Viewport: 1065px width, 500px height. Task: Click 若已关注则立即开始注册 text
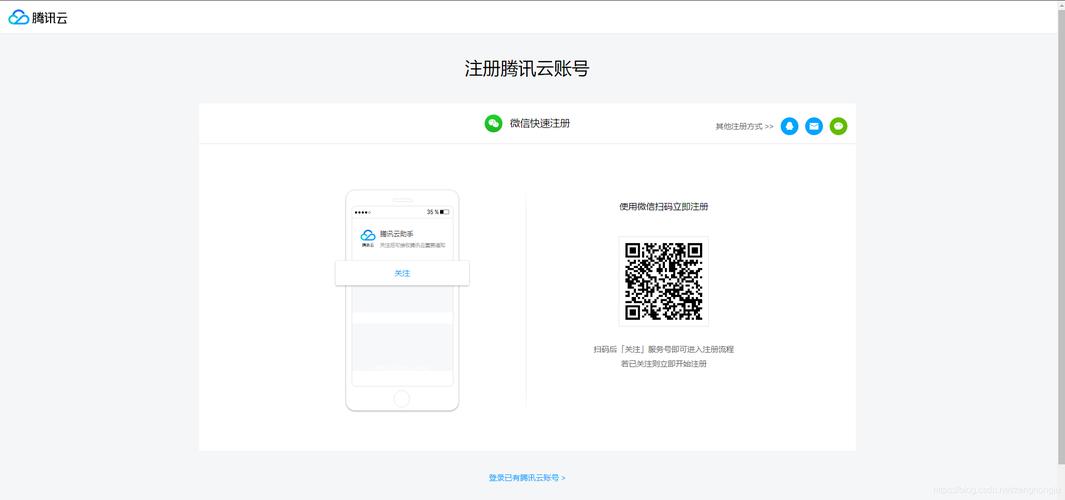click(664, 364)
